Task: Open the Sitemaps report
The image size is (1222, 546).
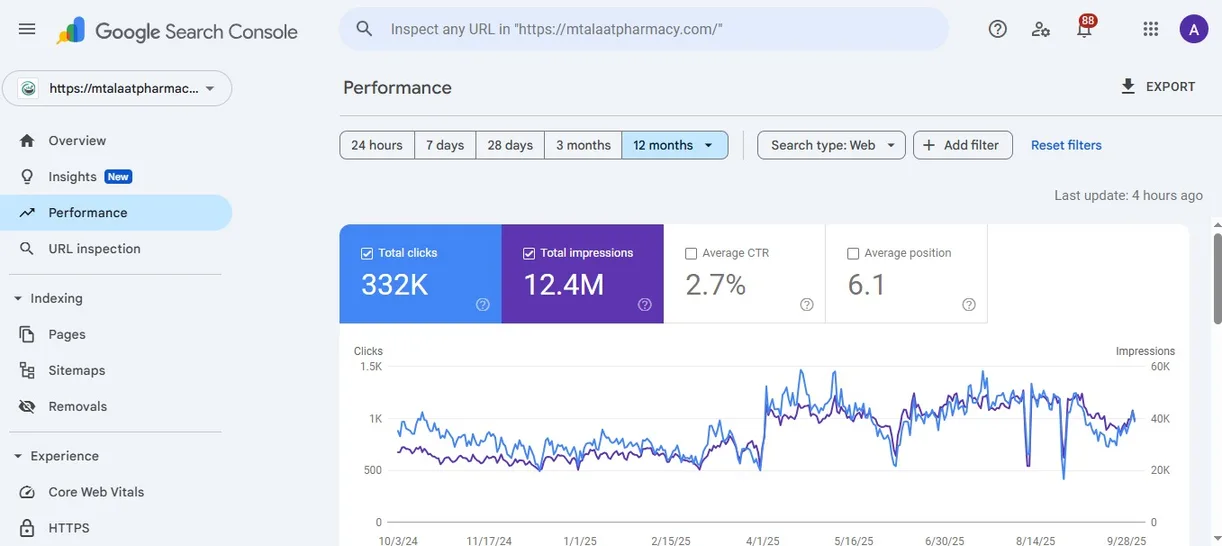Action: (116, 371)
